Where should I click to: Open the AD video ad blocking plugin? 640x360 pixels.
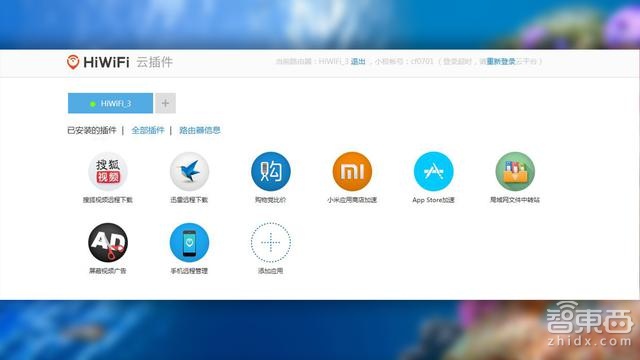point(108,242)
